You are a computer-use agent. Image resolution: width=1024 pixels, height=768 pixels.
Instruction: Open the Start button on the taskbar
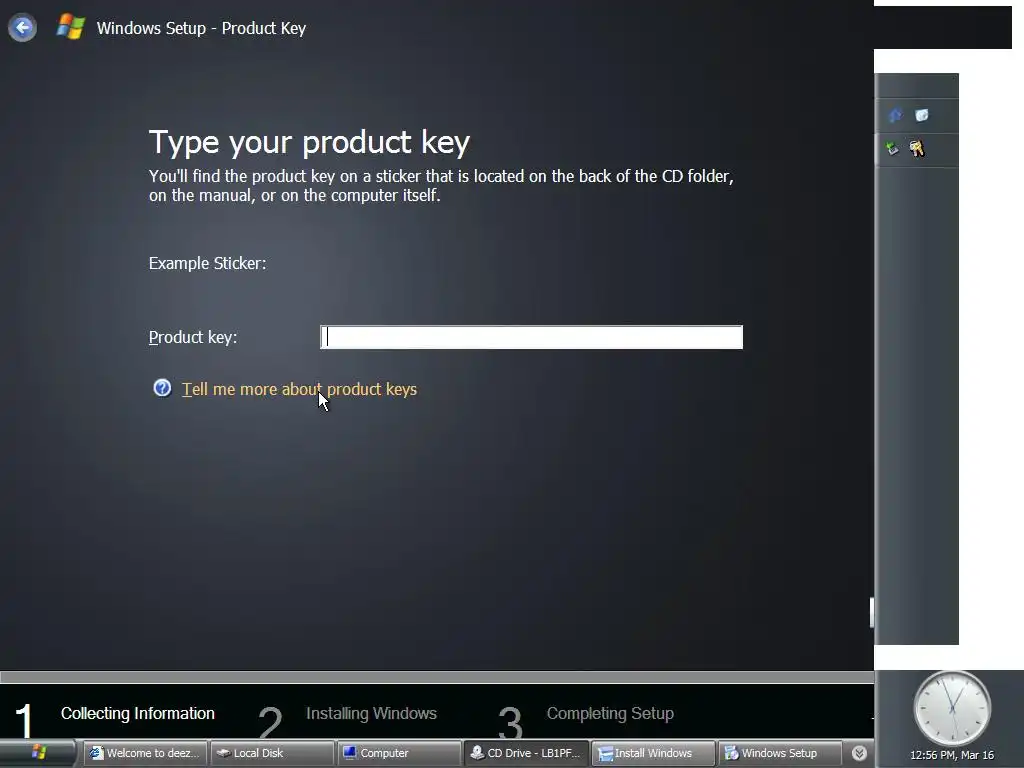click(39, 753)
